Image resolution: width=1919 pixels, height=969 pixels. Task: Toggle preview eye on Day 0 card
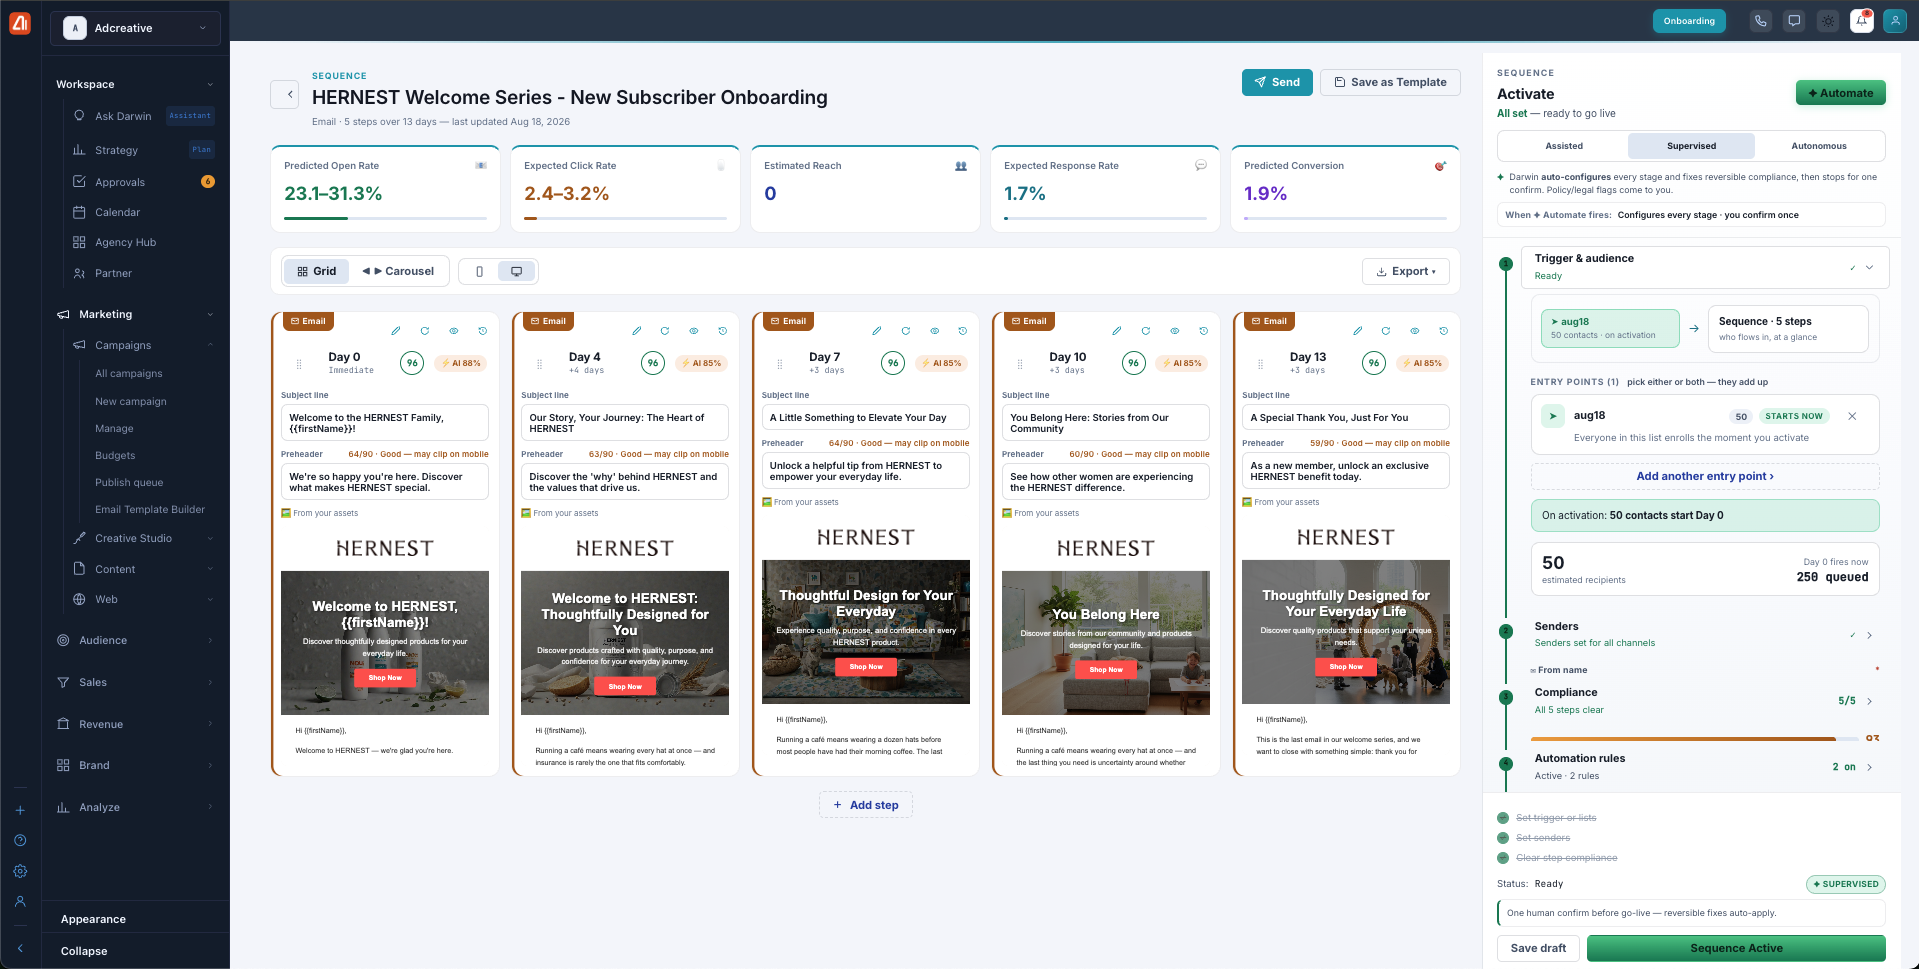pyautogui.click(x=454, y=331)
